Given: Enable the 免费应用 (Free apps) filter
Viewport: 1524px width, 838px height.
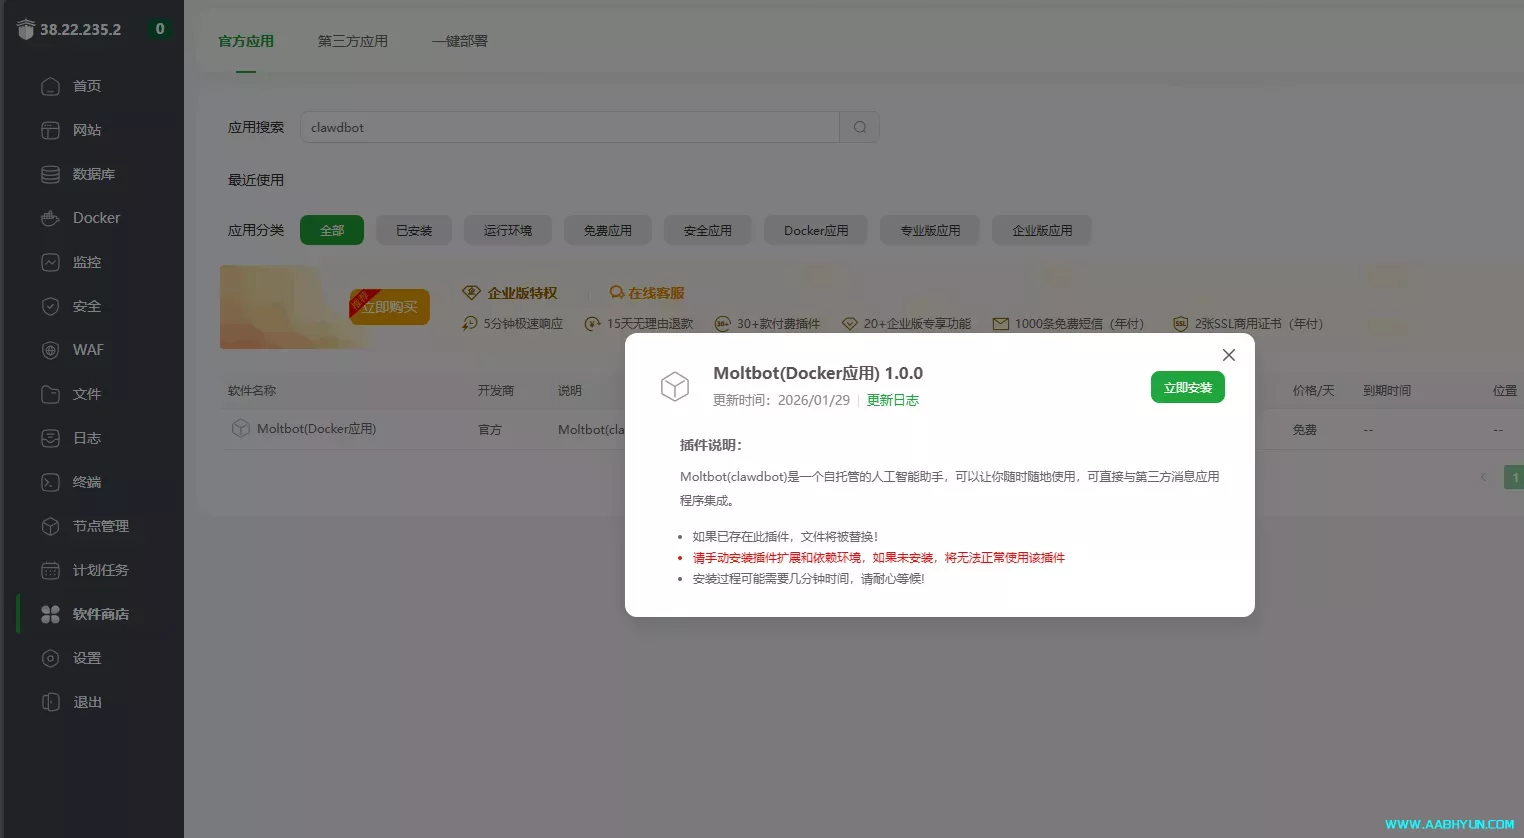Looking at the screenshot, I should pyautogui.click(x=607, y=229).
